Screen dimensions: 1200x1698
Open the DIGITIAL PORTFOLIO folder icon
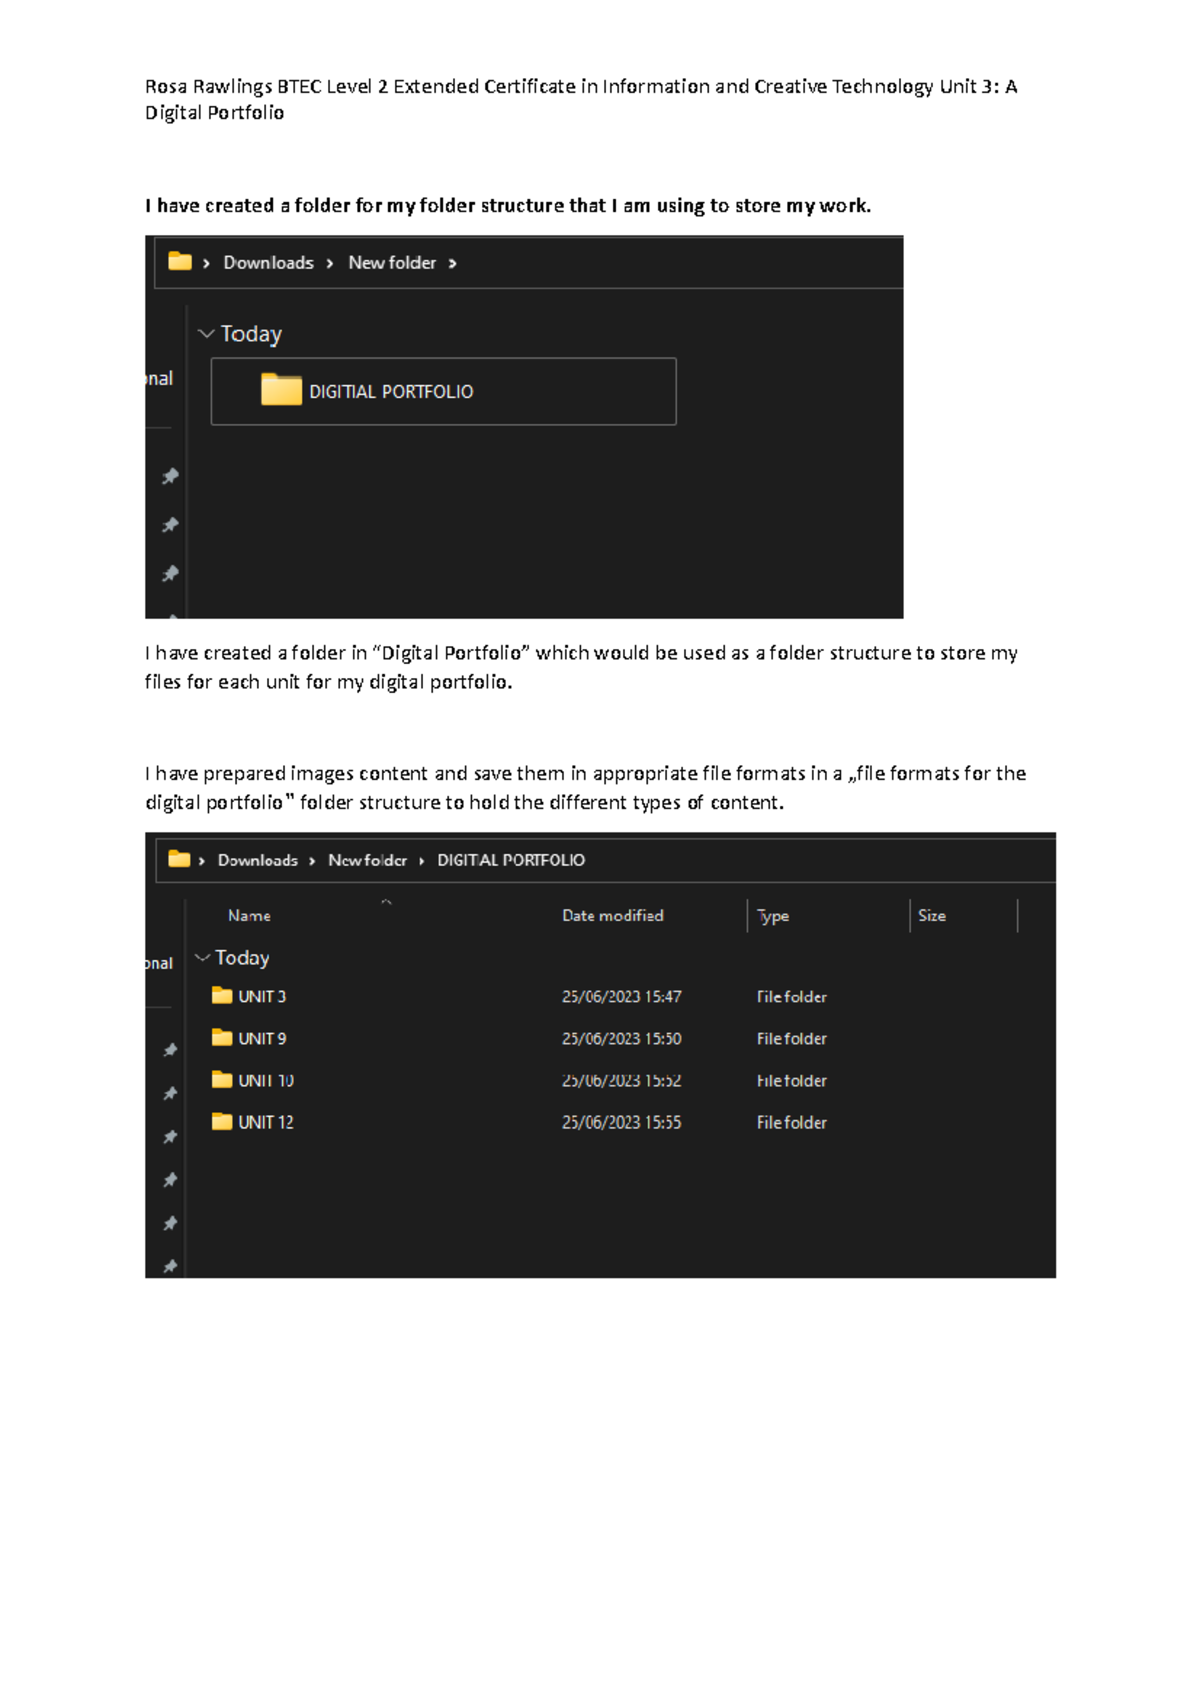tap(281, 390)
